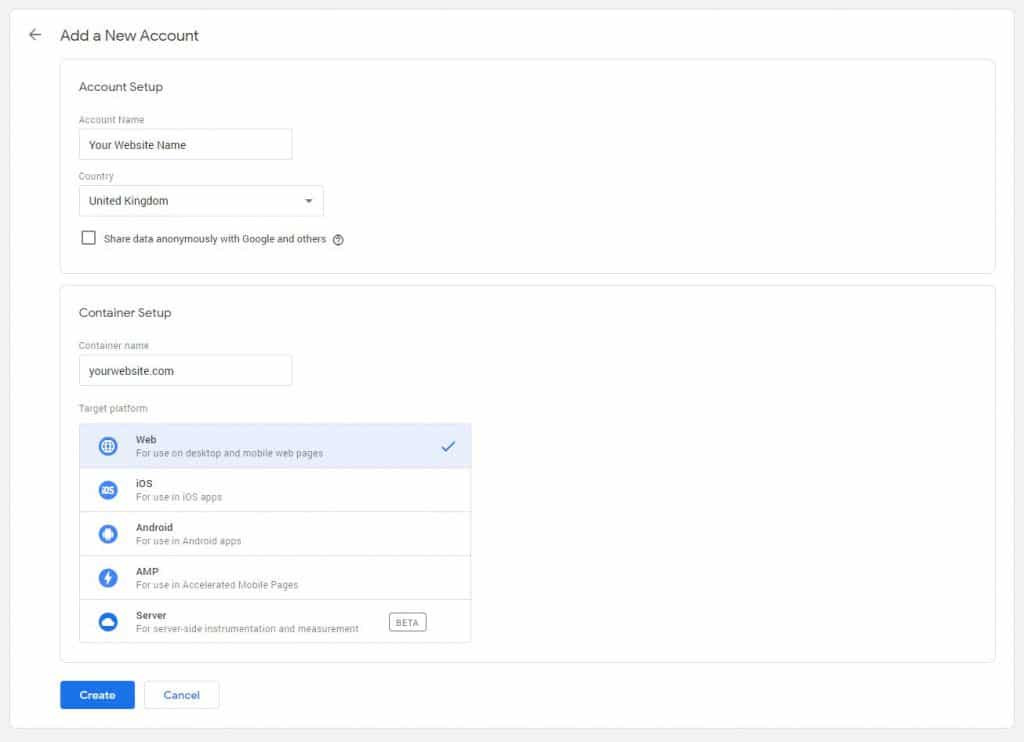The height and width of the screenshot is (742, 1024).
Task: Click the AMP lightning bolt icon
Action: 108,577
